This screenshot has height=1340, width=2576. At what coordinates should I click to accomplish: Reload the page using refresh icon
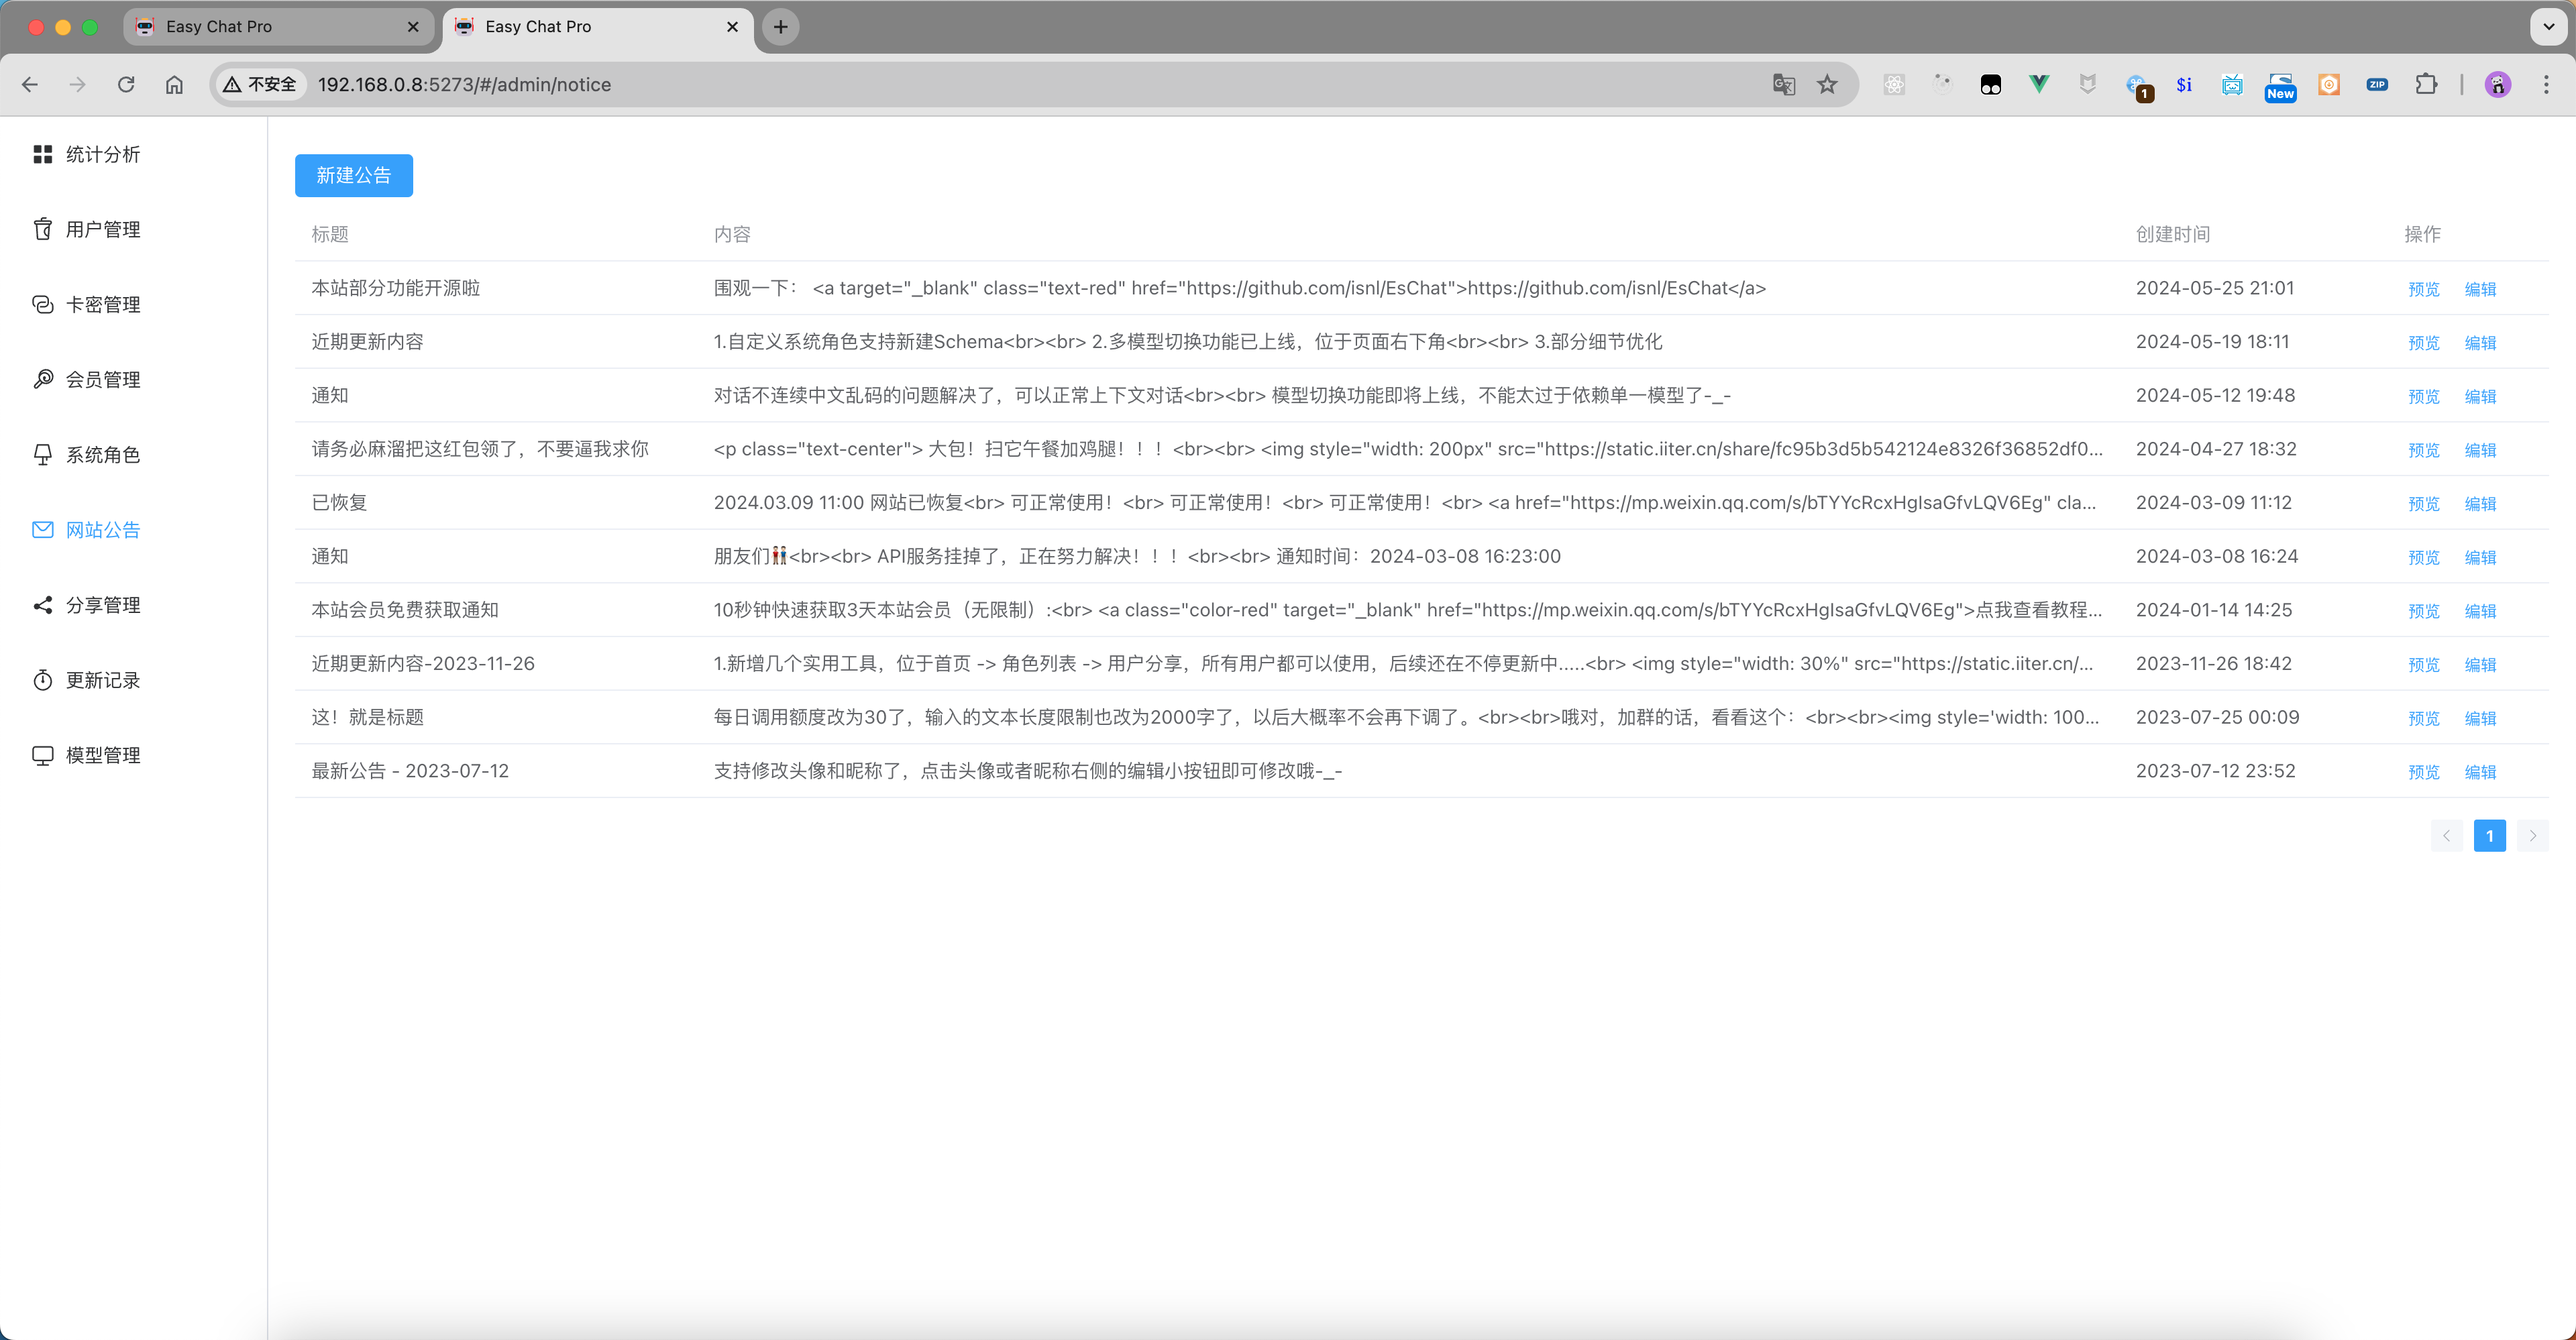pos(126,84)
